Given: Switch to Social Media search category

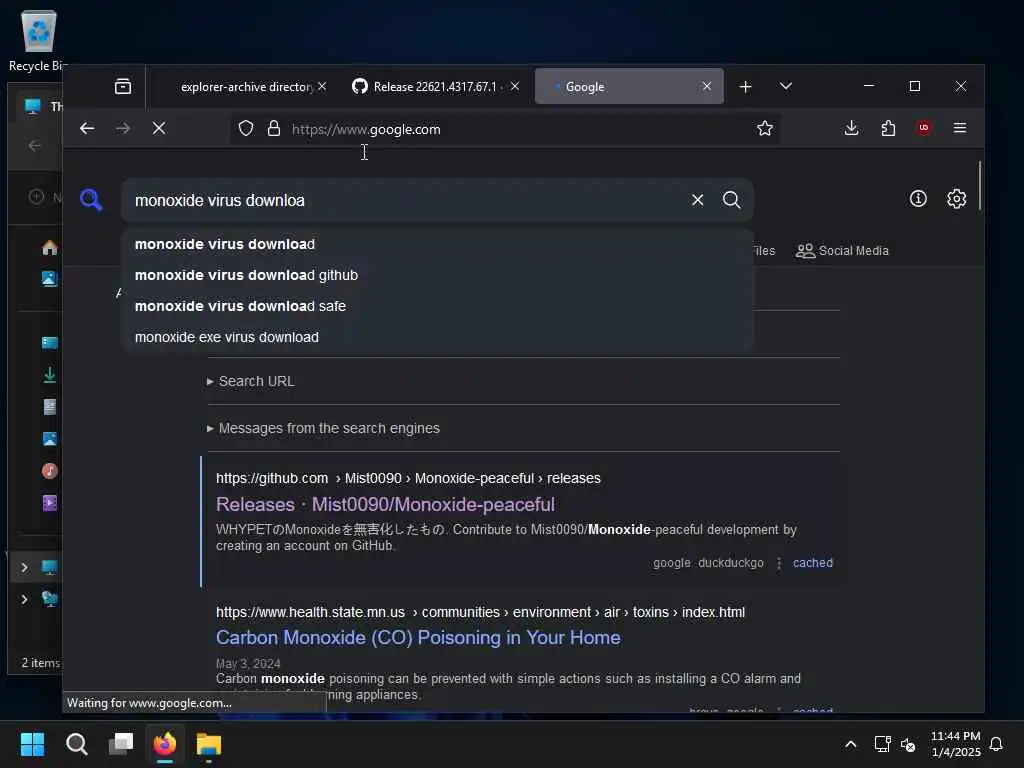Looking at the screenshot, I should 842,251.
